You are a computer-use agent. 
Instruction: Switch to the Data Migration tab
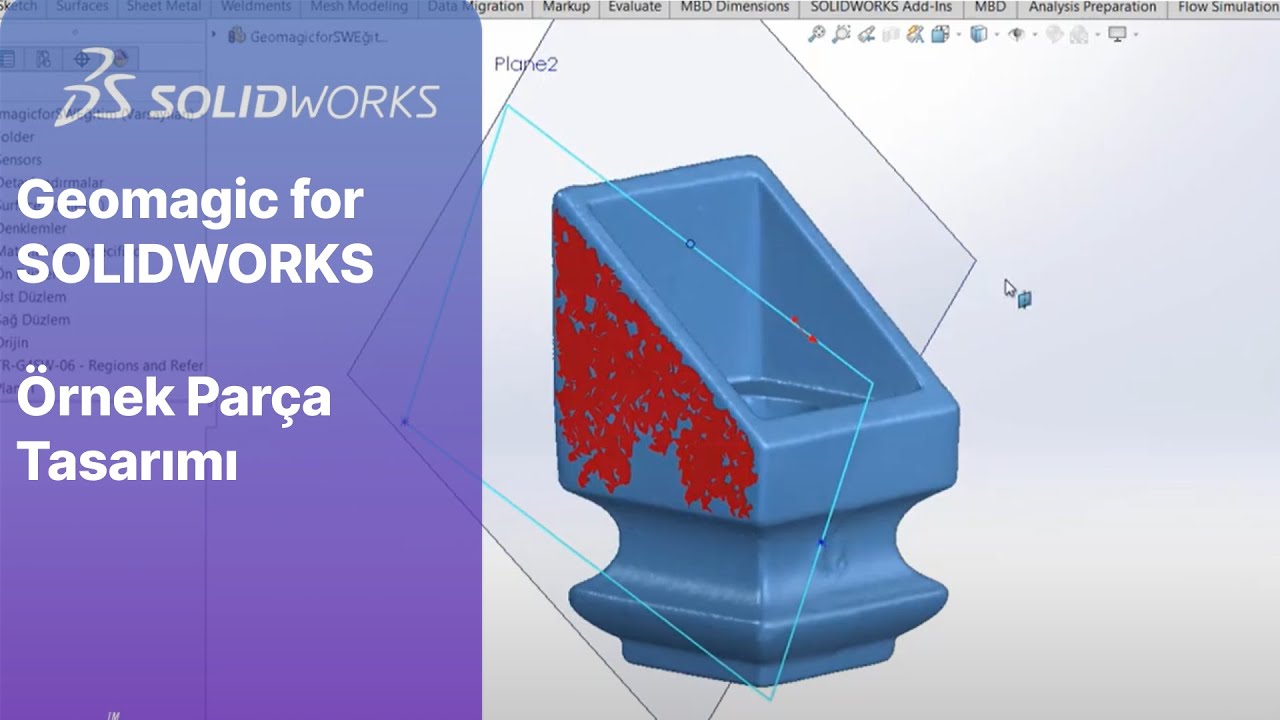475,7
